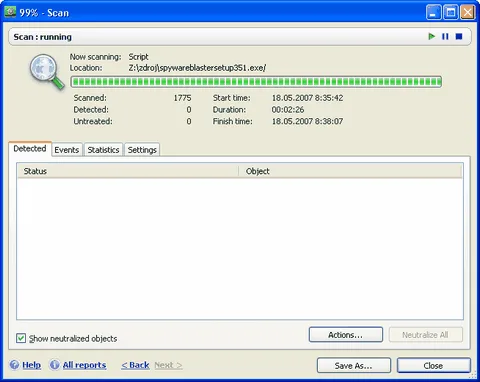480x382 pixels.
Task: Resume the scan with the green play icon
Action: (x=432, y=36)
